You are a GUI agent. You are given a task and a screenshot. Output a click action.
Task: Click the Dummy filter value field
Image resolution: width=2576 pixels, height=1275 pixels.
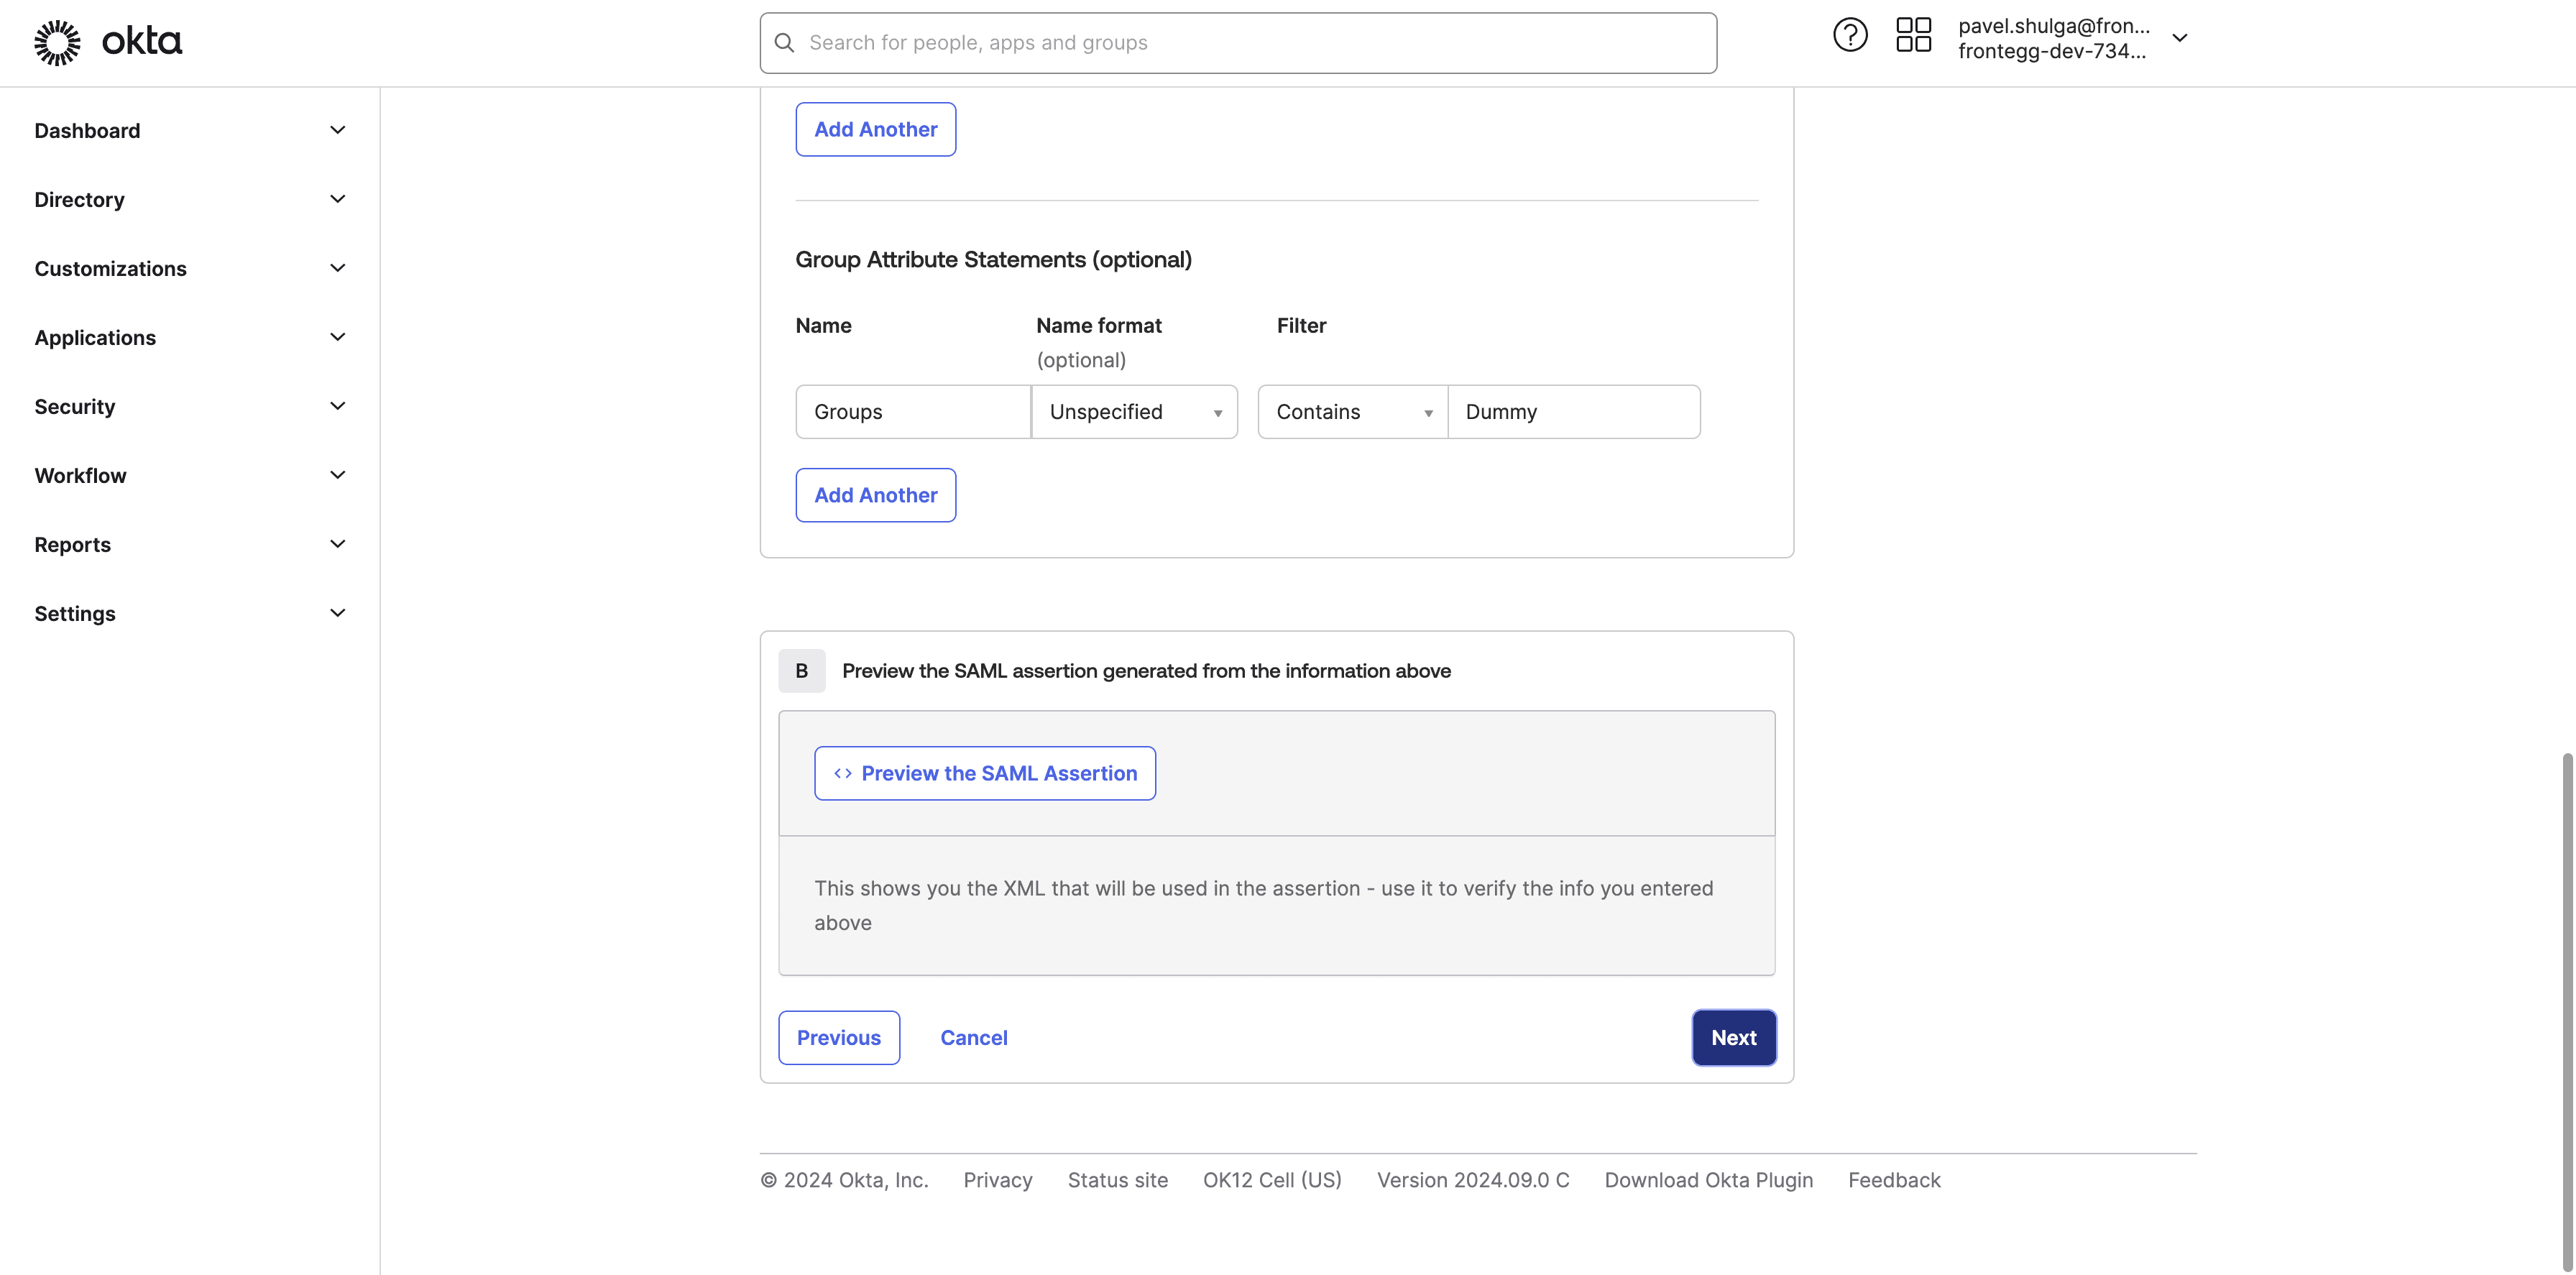click(x=1574, y=412)
